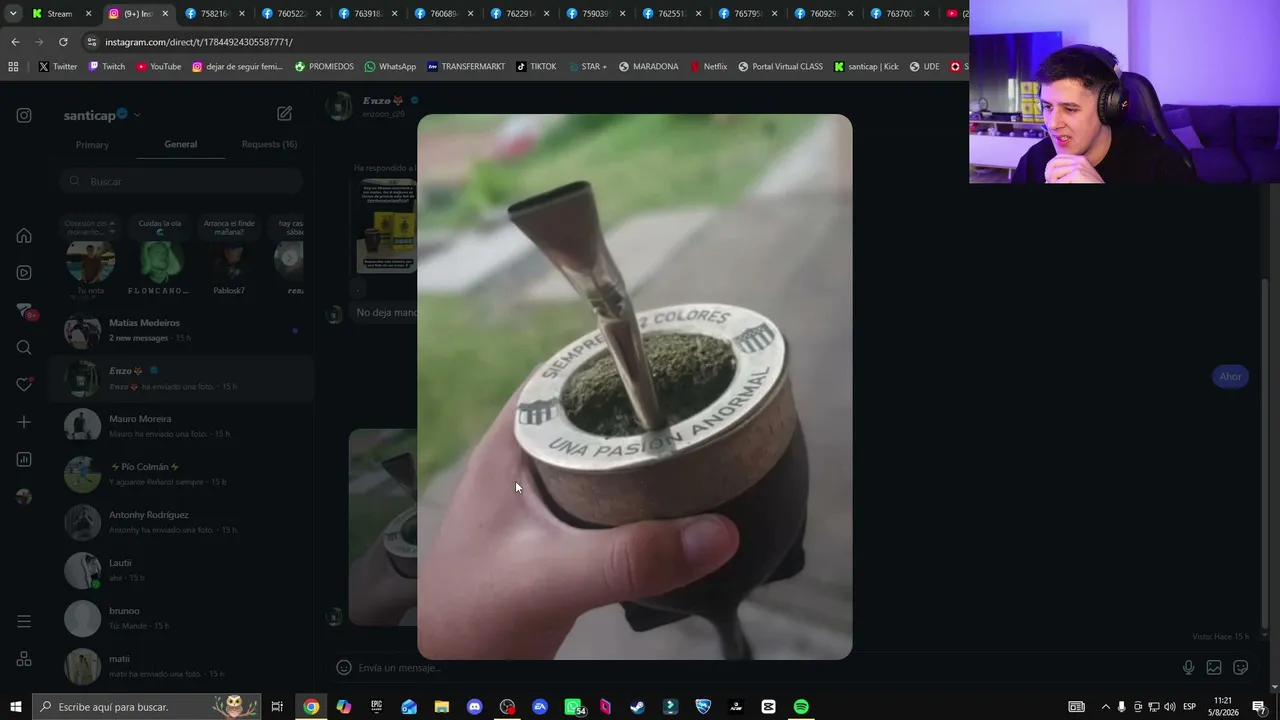Screen dimensions: 1280x720
Task: Open the Windows Start menu
Action: pyautogui.click(x=15, y=707)
